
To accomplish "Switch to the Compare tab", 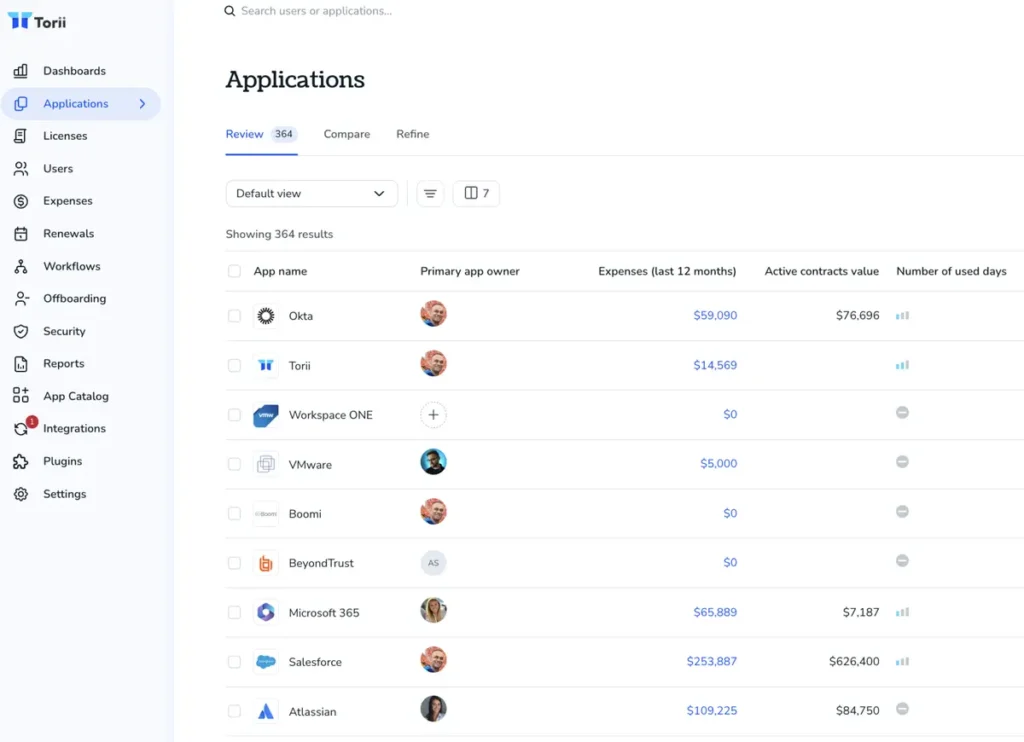I will [x=347, y=135].
